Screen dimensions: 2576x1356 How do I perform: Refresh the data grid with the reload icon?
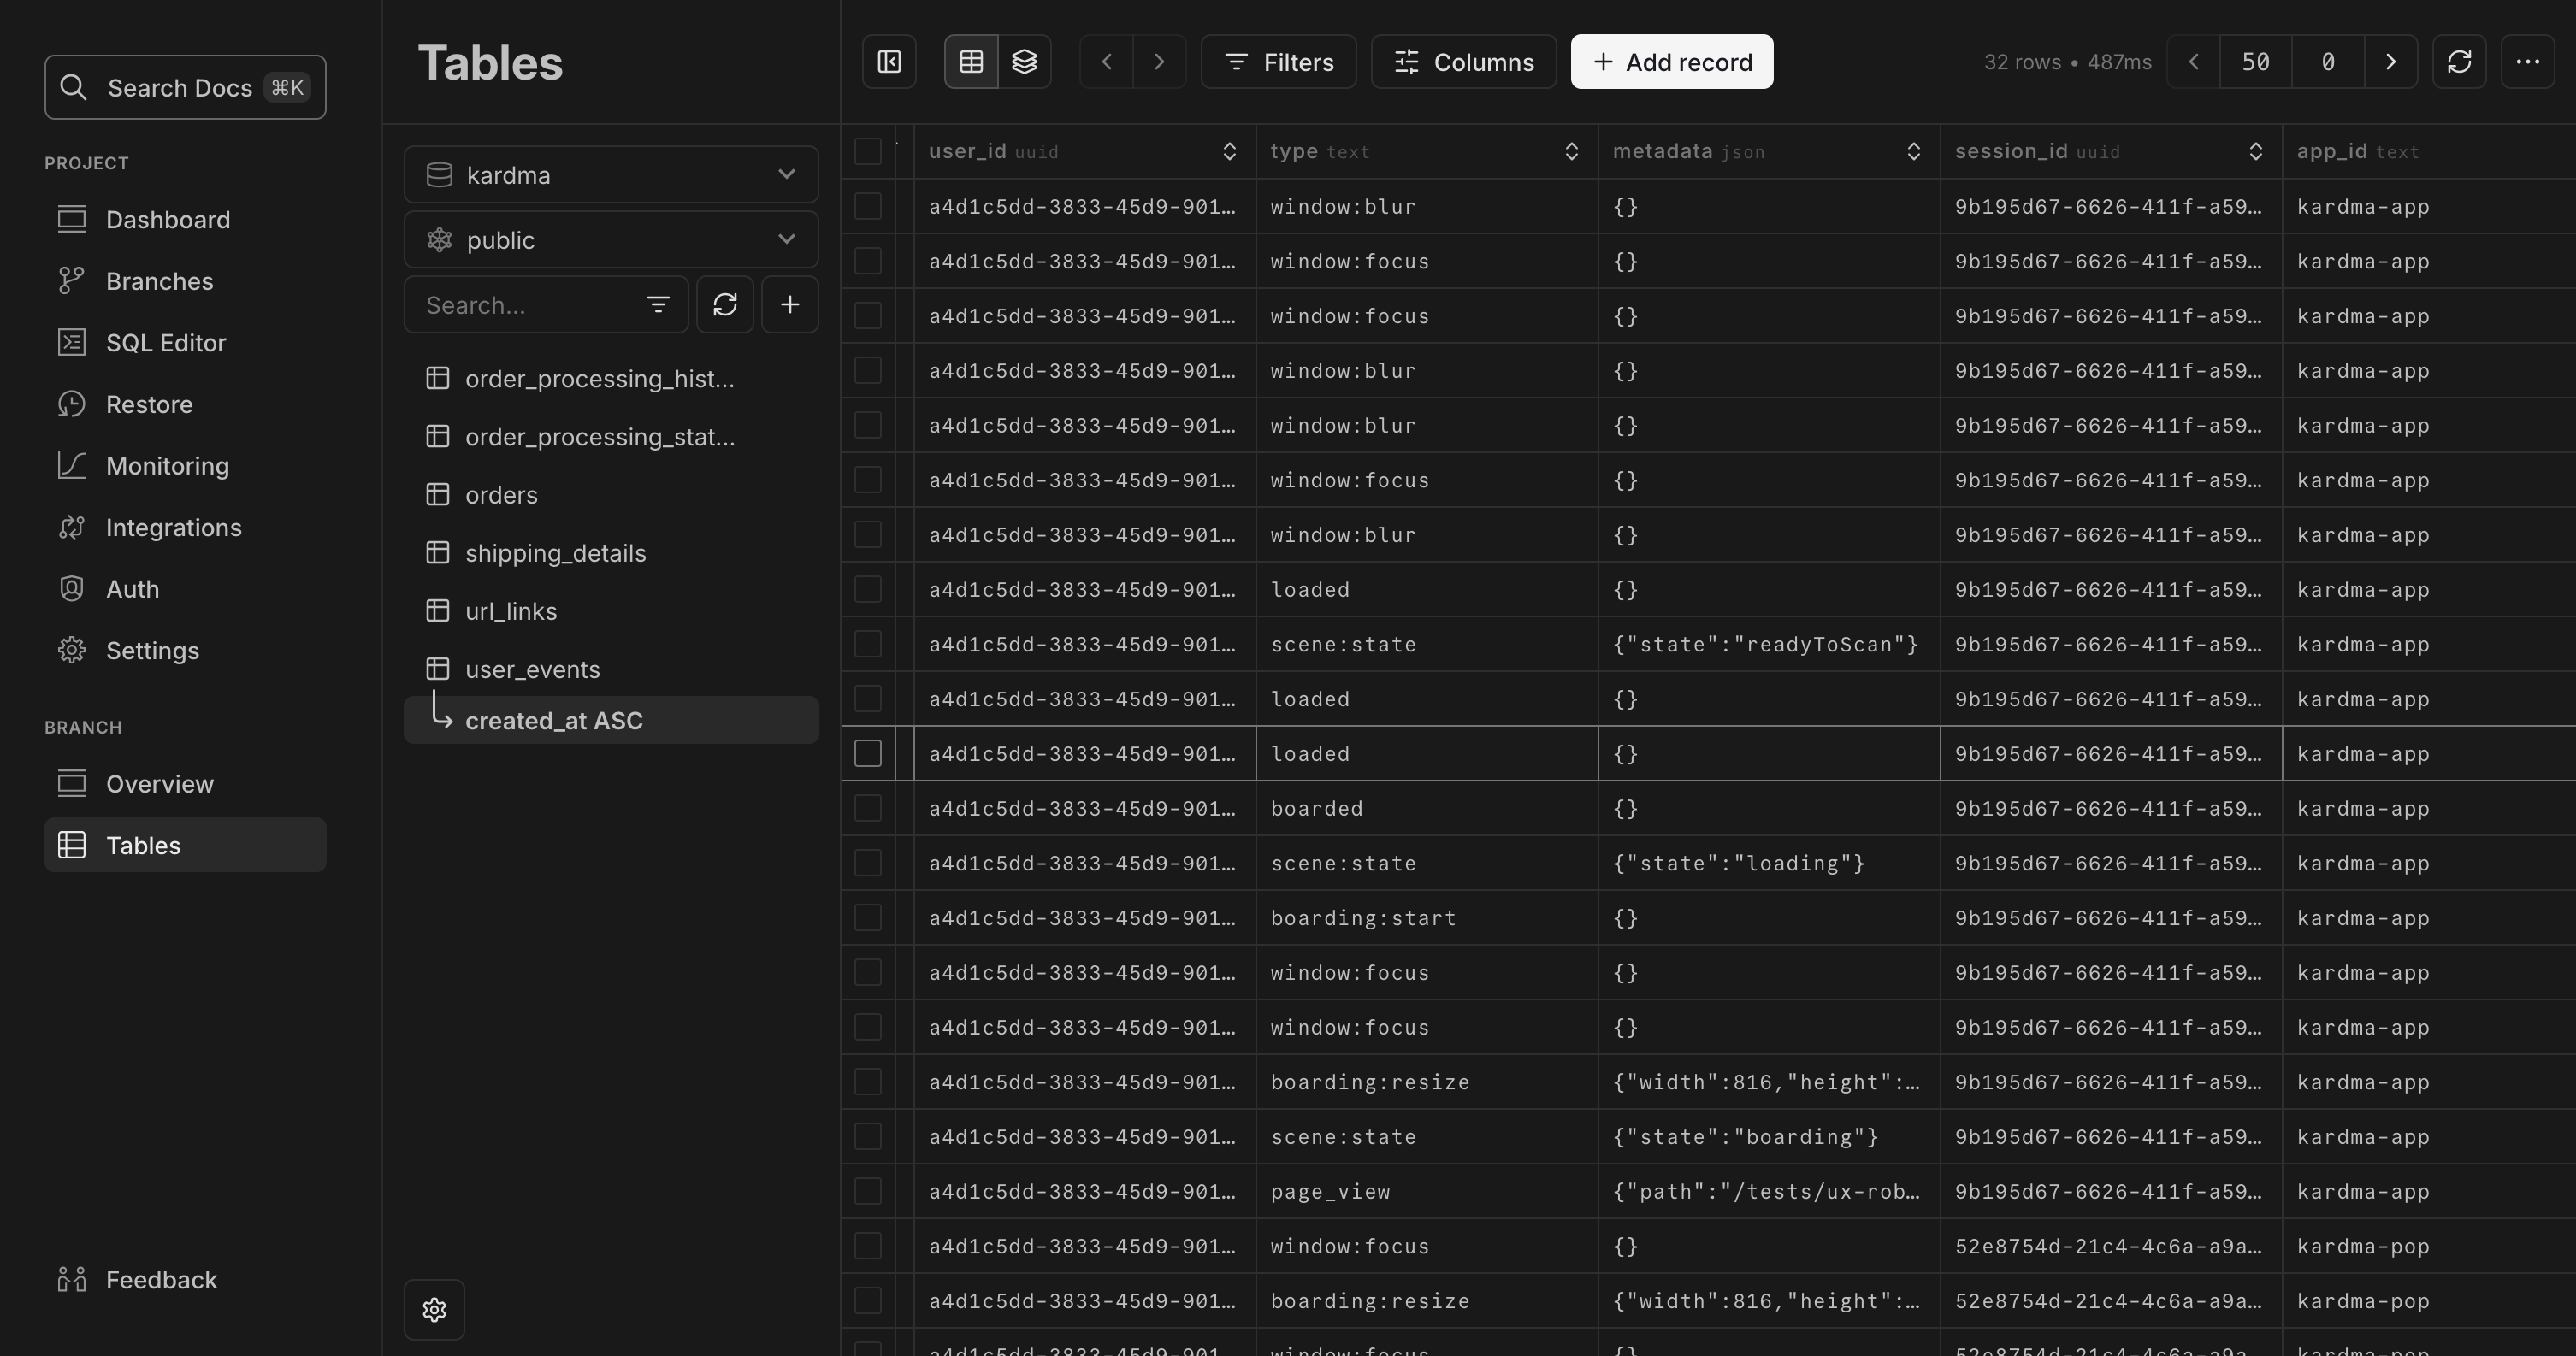[x=2459, y=61]
